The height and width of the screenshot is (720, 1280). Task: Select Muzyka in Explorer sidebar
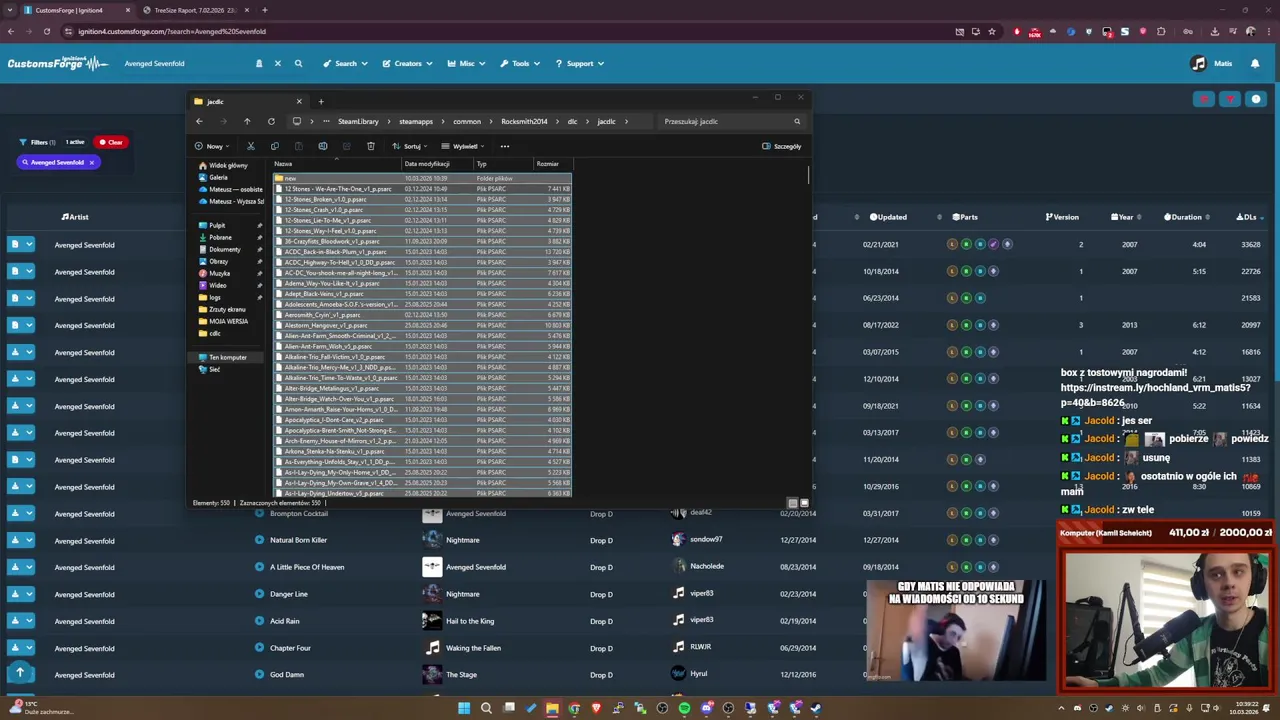tap(219, 273)
